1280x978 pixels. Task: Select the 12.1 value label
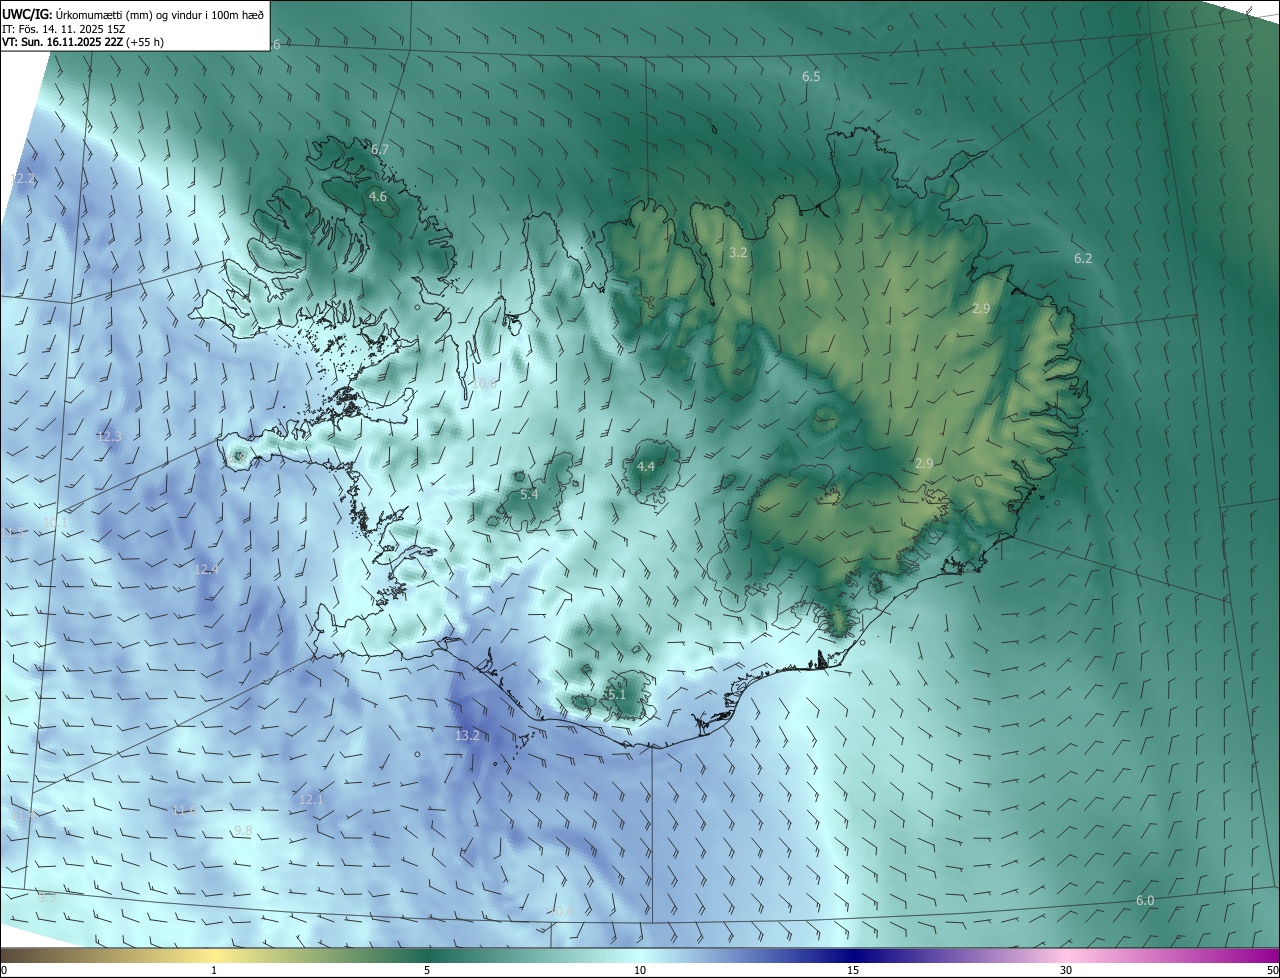(x=311, y=799)
